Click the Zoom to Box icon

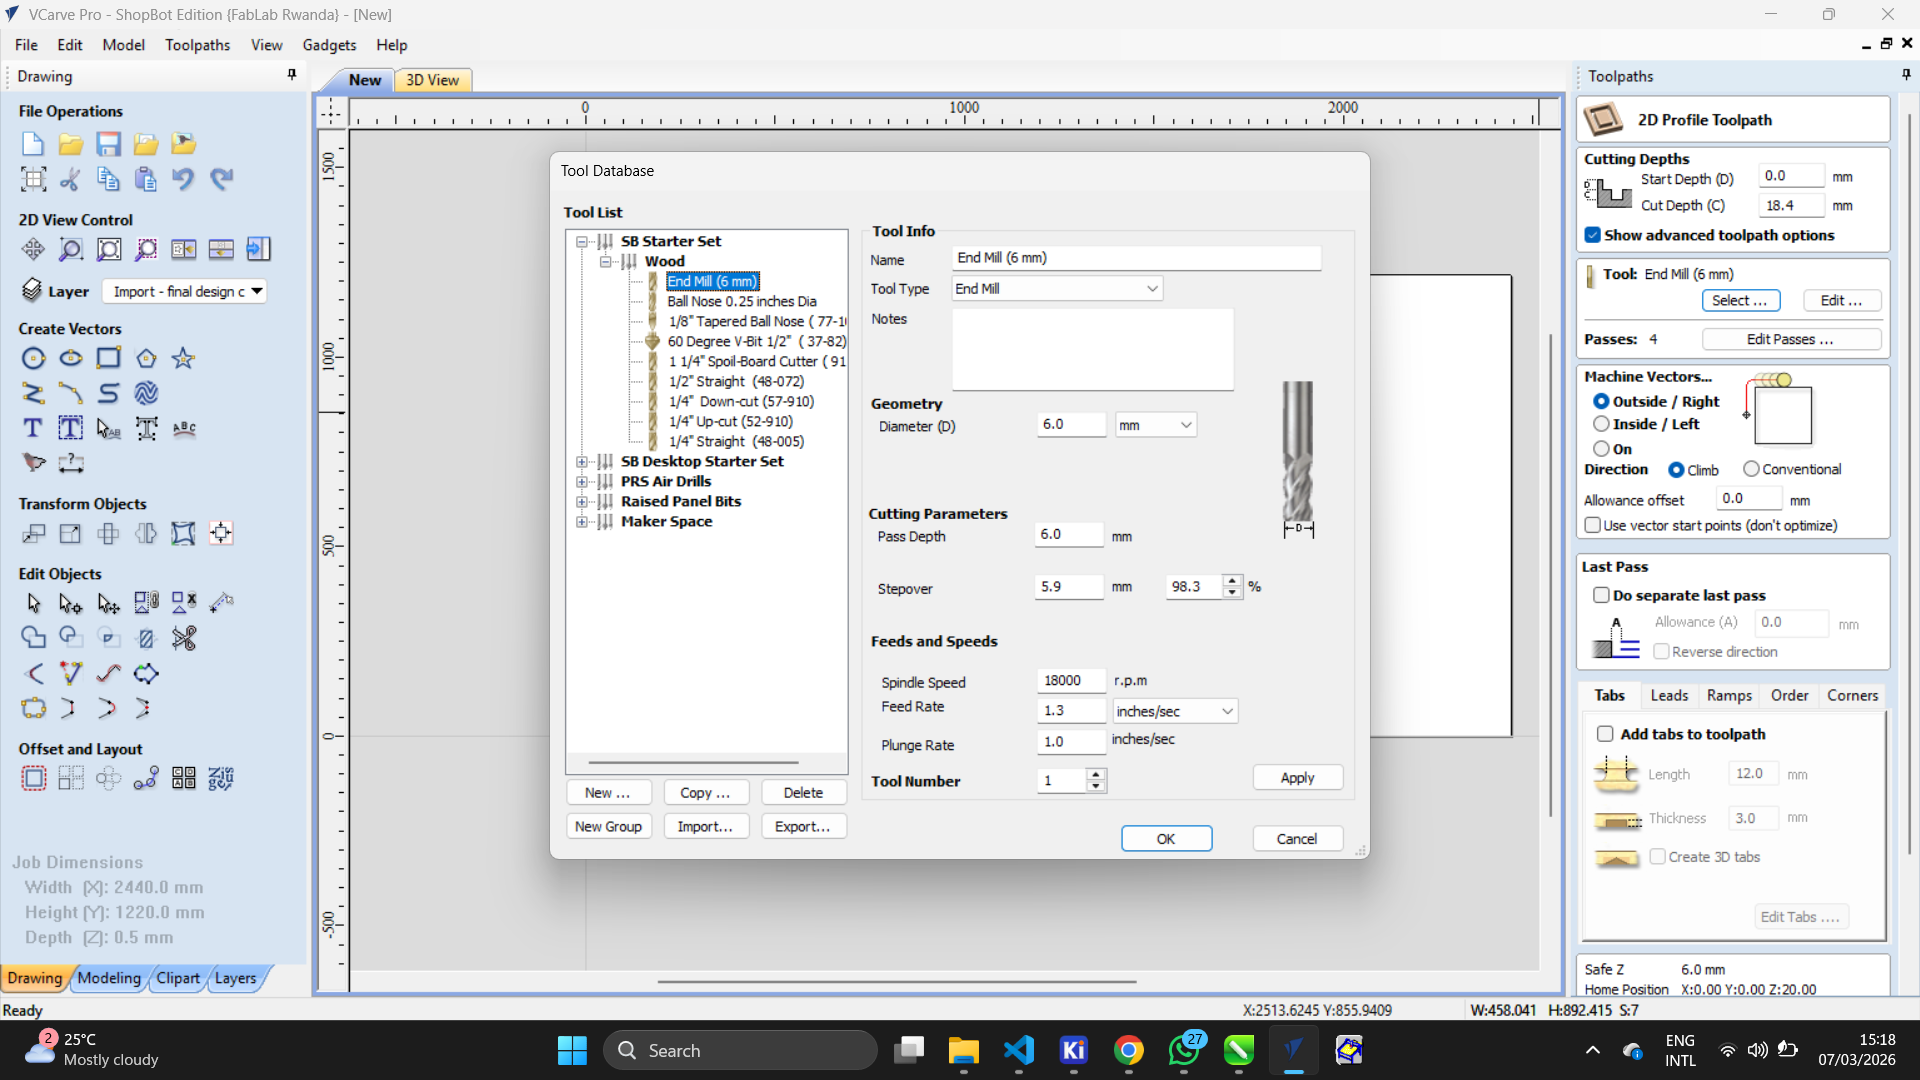(71, 249)
